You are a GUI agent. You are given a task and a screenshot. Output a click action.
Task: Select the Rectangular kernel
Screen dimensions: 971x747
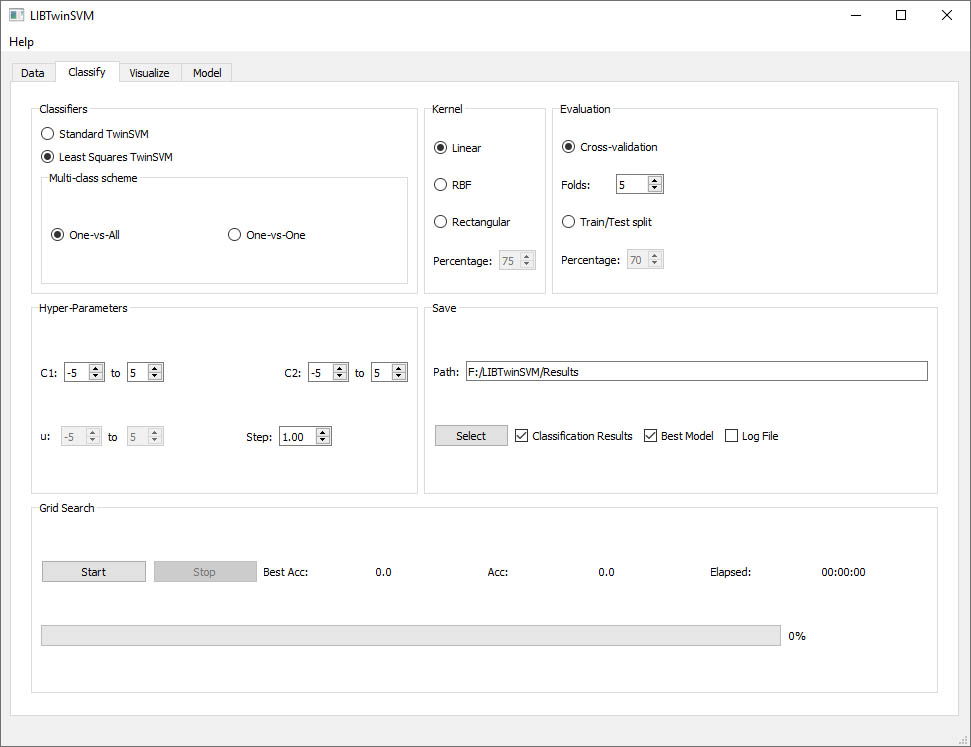click(x=472, y=222)
